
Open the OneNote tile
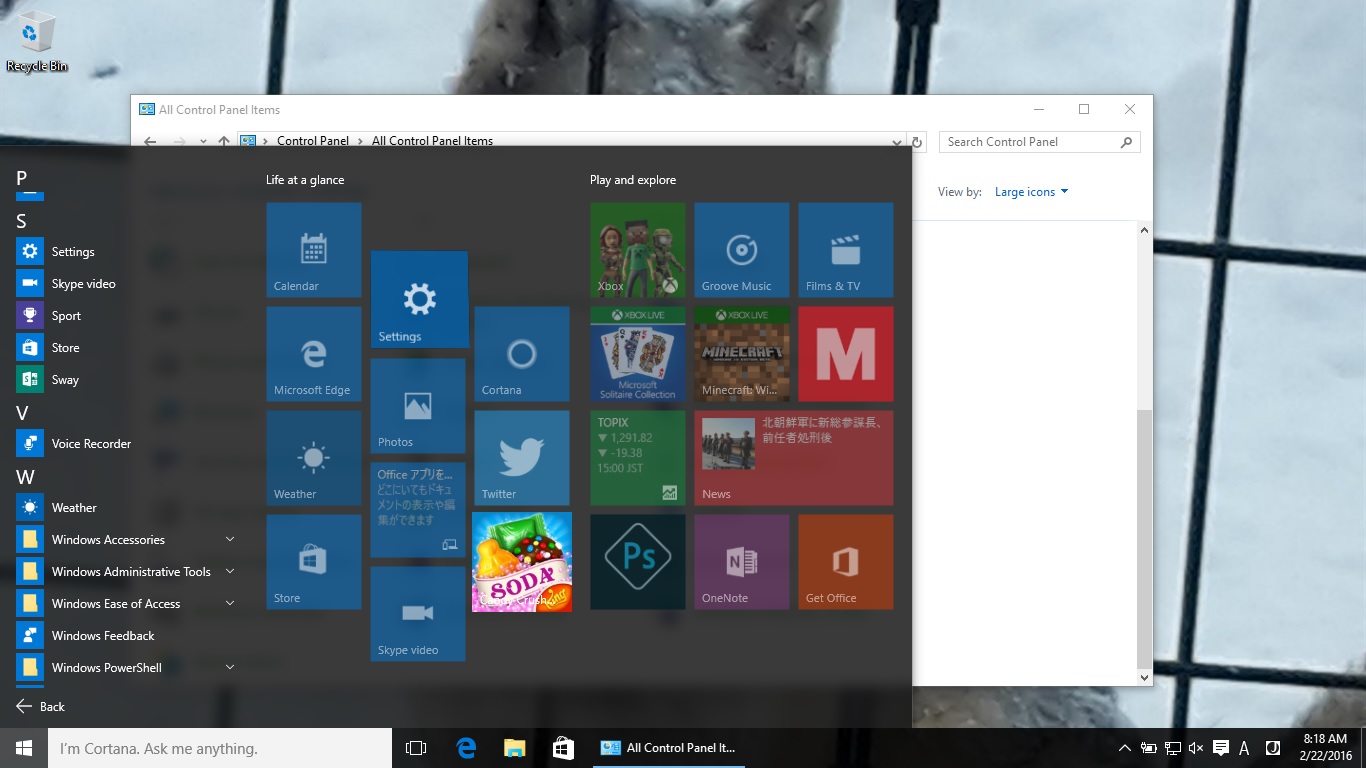[x=742, y=562]
